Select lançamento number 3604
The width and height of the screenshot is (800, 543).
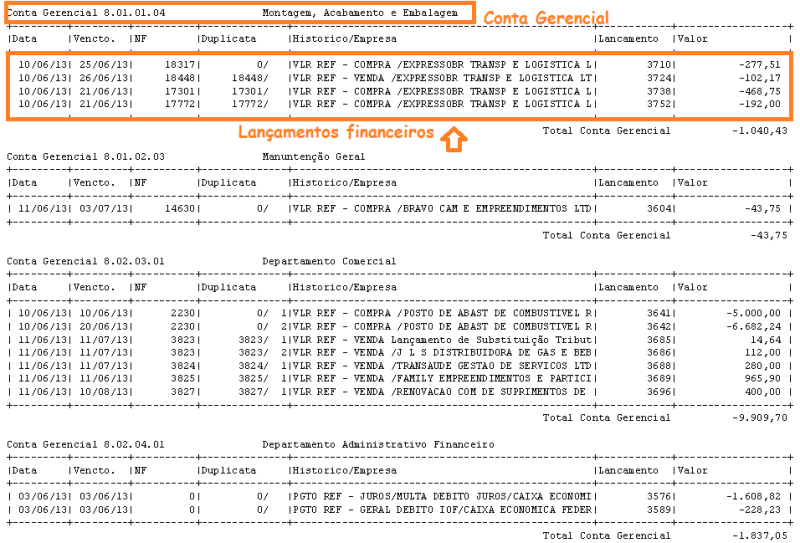[659, 209]
